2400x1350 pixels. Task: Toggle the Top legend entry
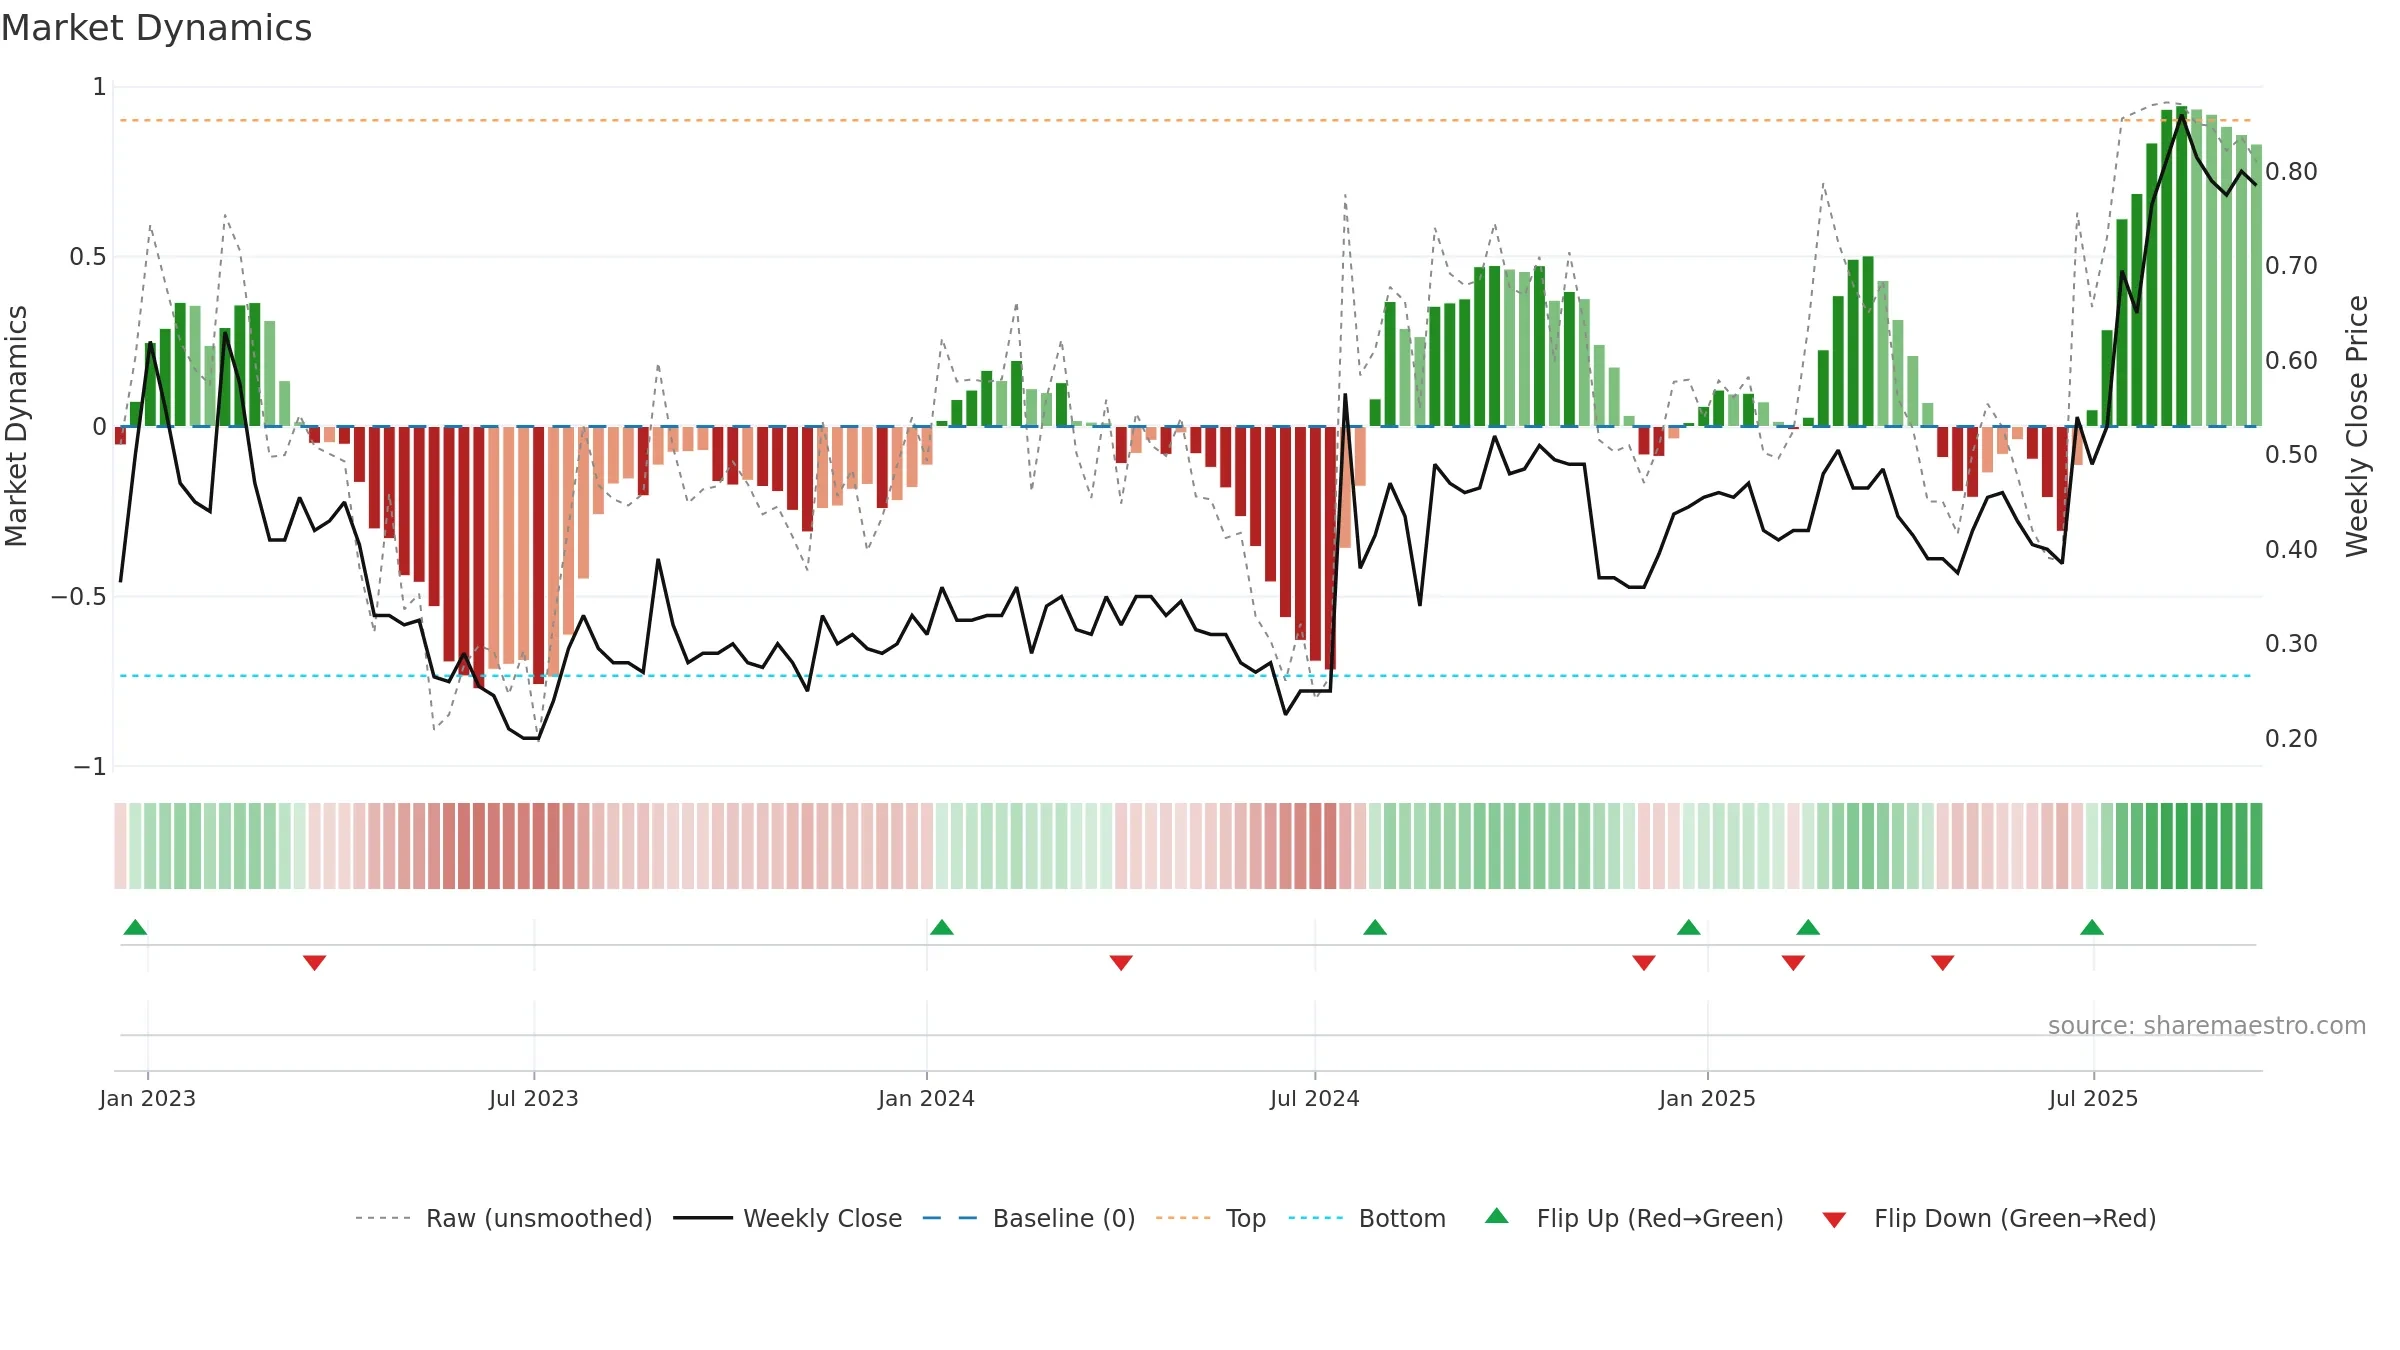click(x=1210, y=1218)
